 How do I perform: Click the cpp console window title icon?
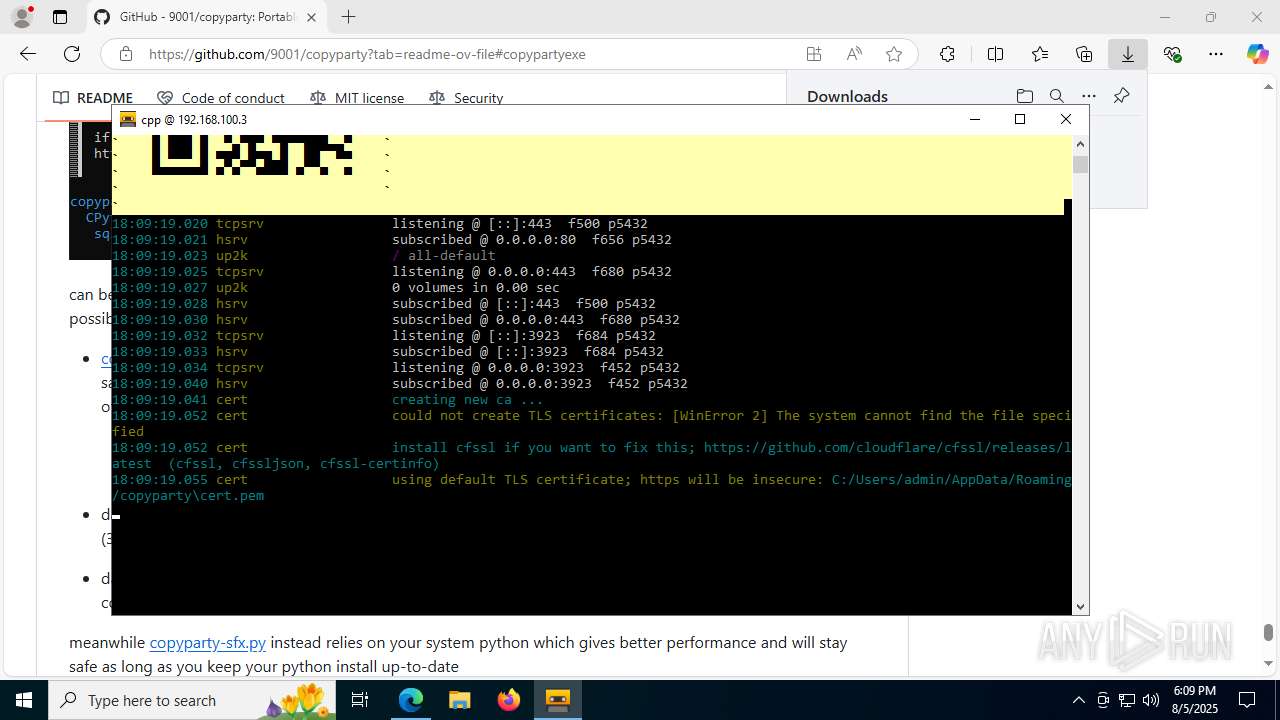click(x=128, y=119)
